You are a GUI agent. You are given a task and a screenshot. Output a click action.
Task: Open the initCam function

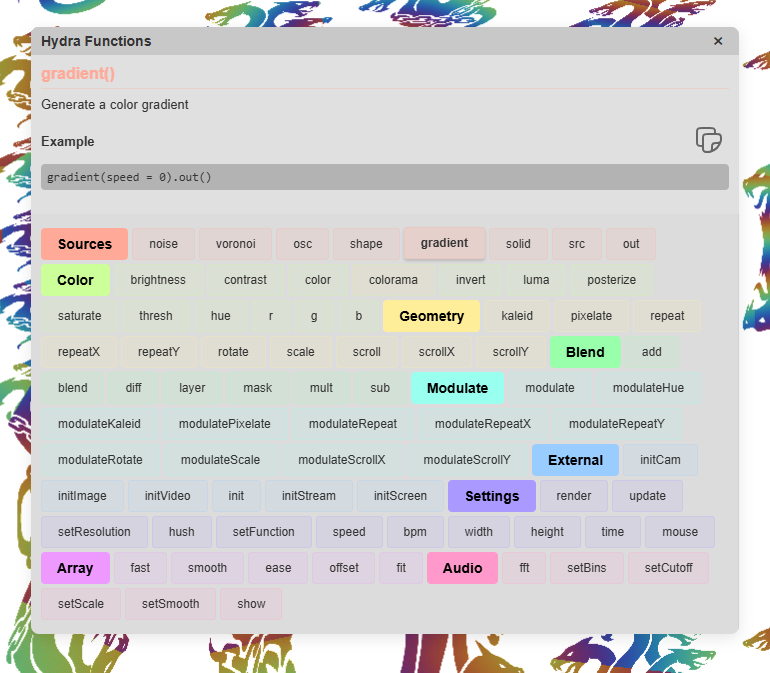click(660, 460)
